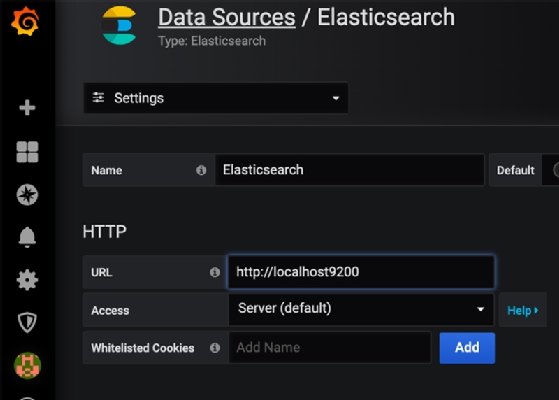Open Configuration via the gear icon
This screenshot has height=400, width=559.
pyautogui.click(x=27, y=280)
